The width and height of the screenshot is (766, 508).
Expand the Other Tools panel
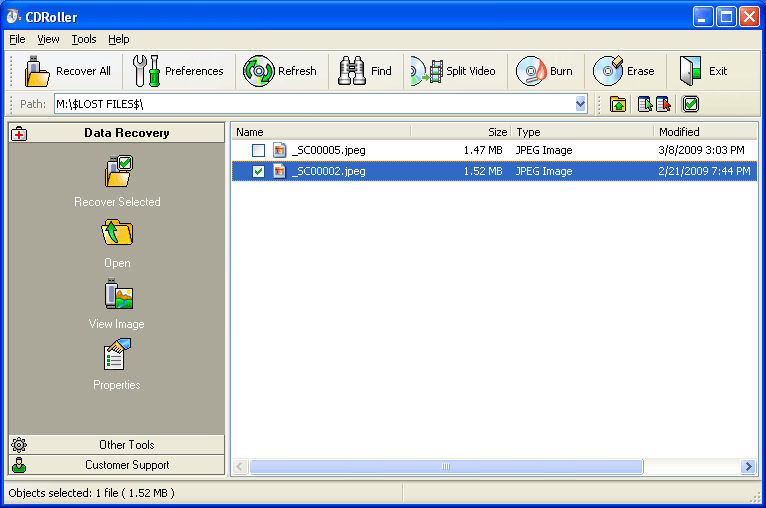pos(117,445)
